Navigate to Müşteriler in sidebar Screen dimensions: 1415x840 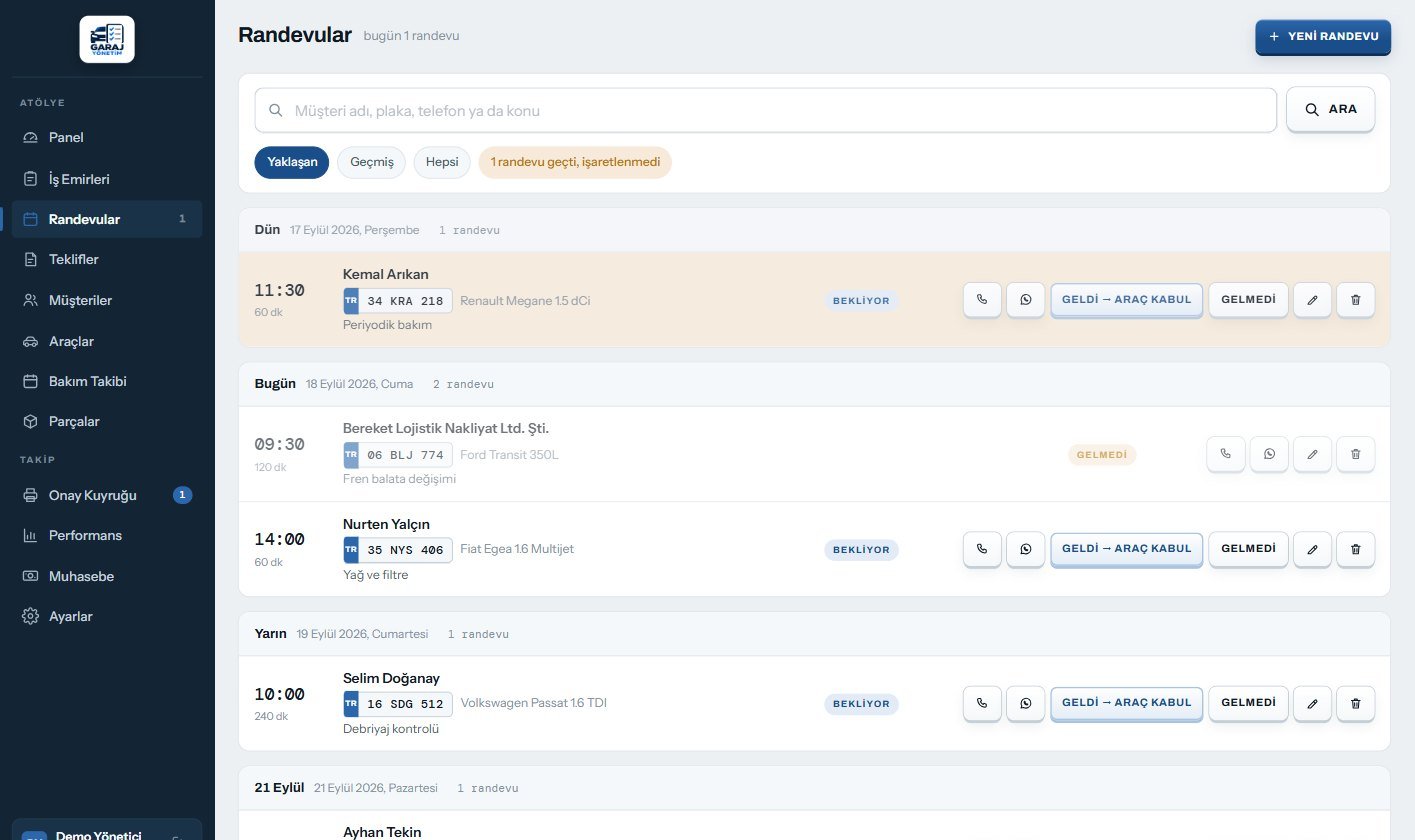tap(107, 300)
